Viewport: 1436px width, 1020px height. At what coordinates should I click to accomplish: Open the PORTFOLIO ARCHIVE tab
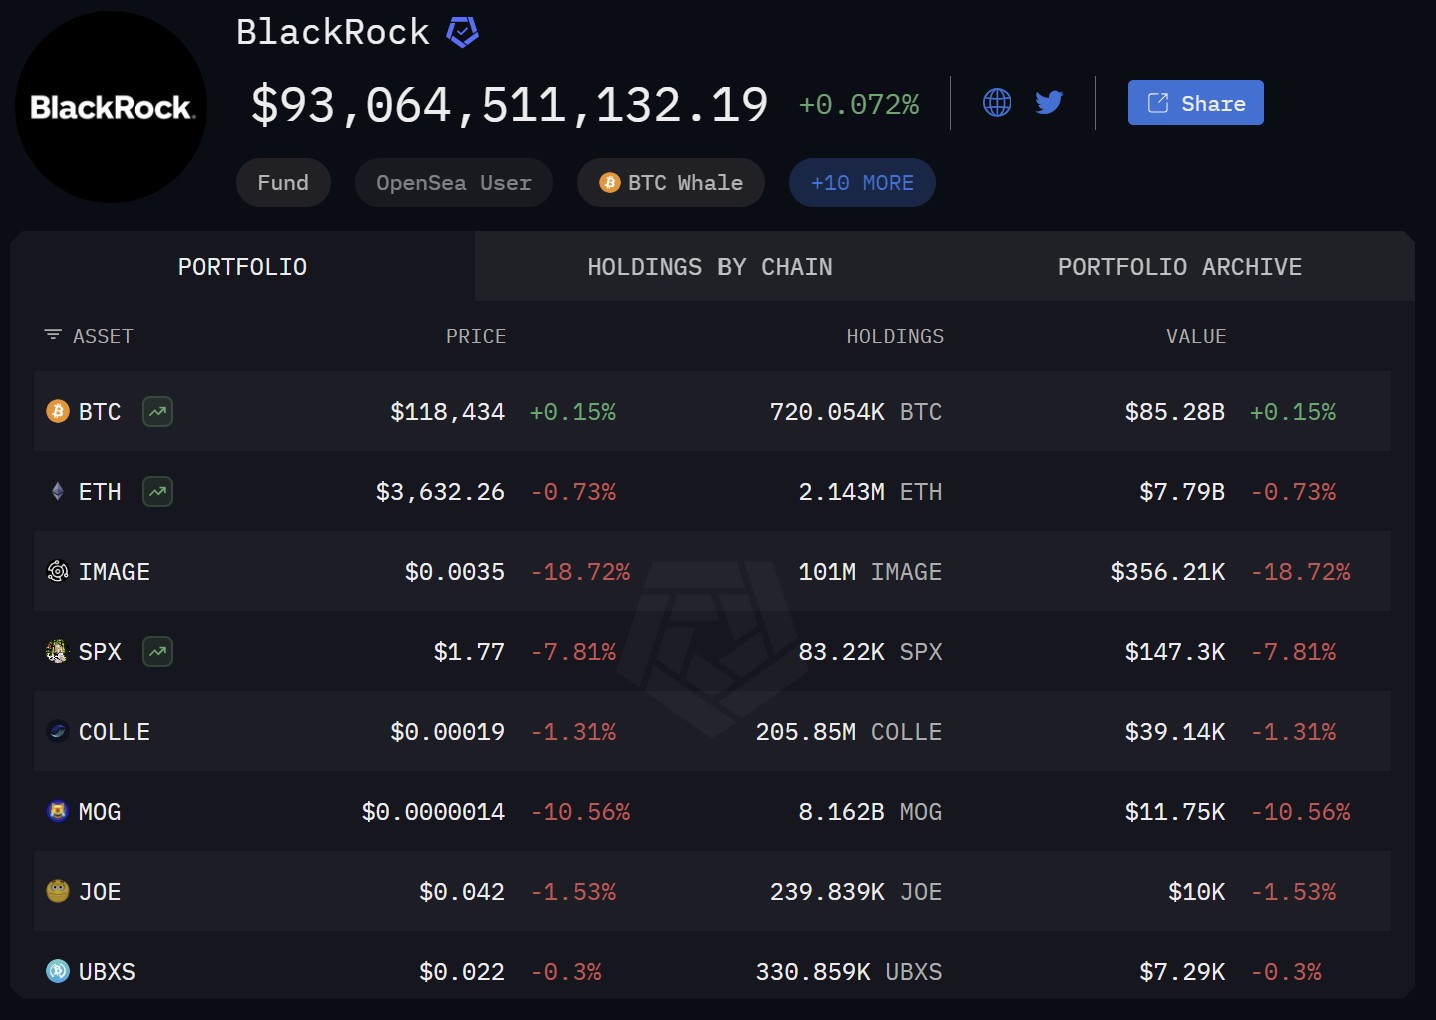pos(1179,266)
